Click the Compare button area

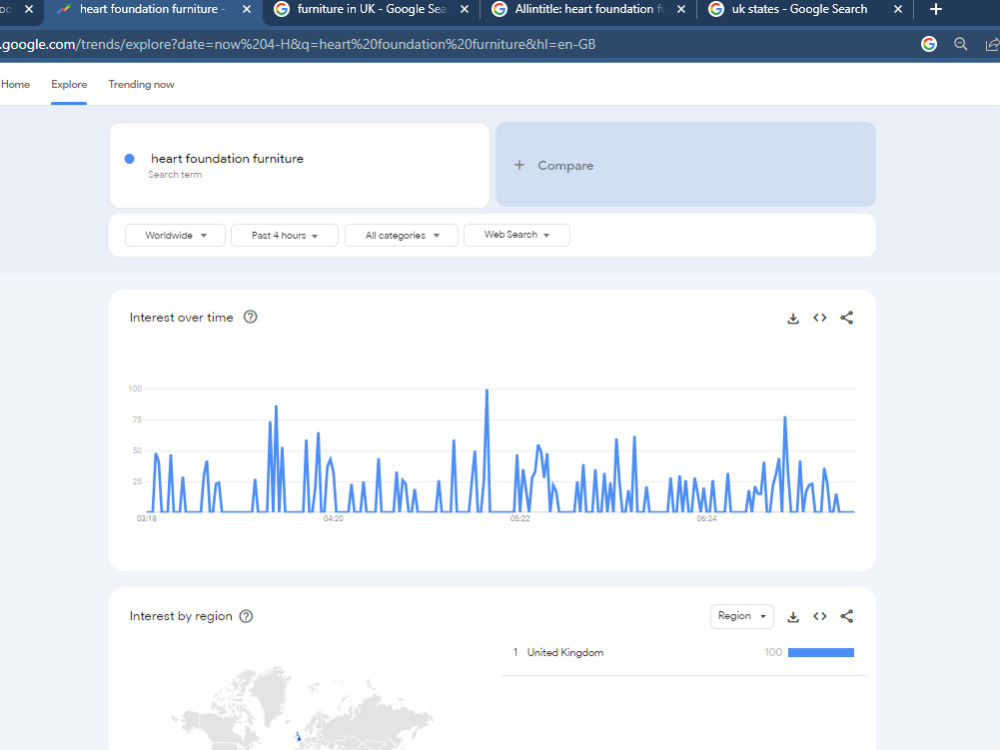tap(686, 165)
